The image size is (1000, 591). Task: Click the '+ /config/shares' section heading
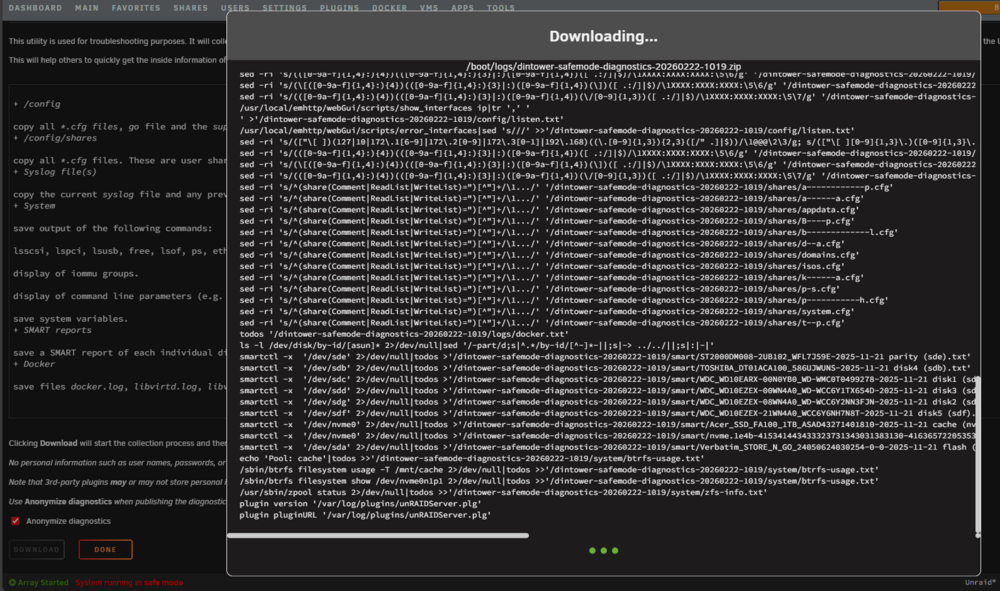[x=55, y=138]
